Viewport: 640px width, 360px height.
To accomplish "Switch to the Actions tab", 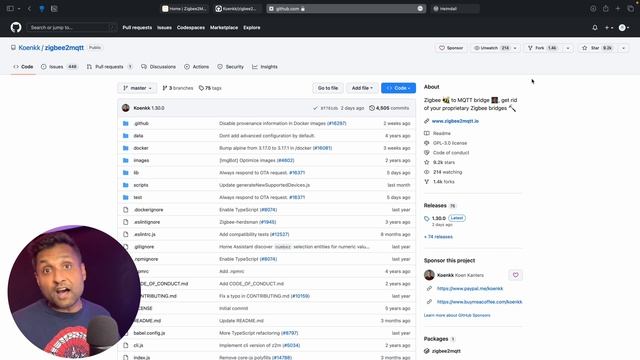I will [197, 67].
